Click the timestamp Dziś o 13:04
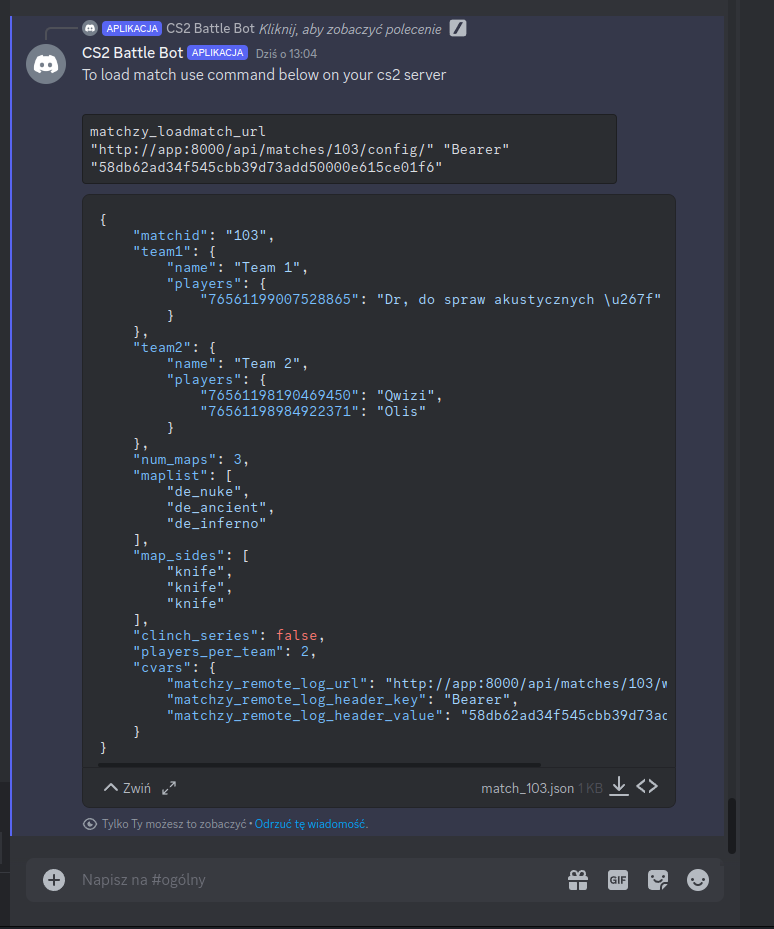Viewport: 774px width, 929px height. coord(286,54)
